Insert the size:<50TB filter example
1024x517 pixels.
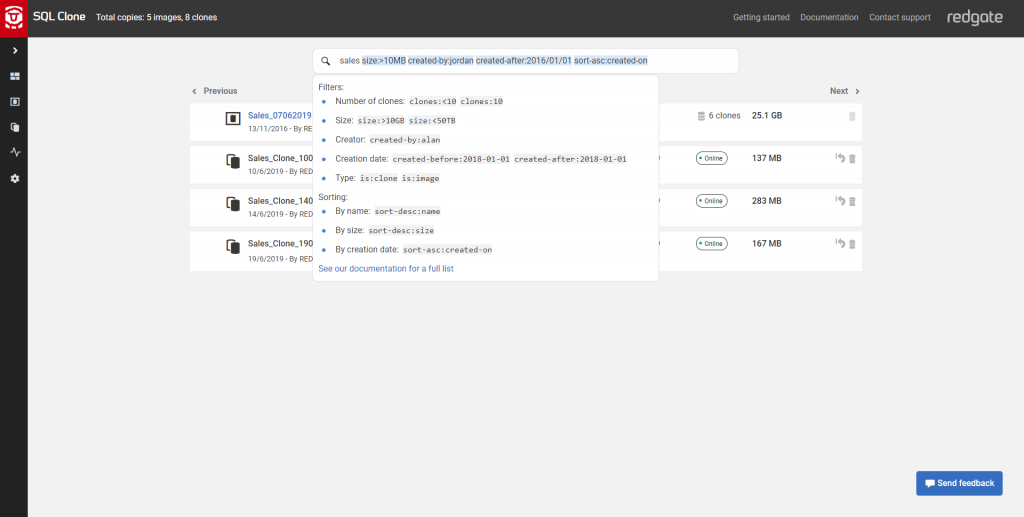pos(432,120)
